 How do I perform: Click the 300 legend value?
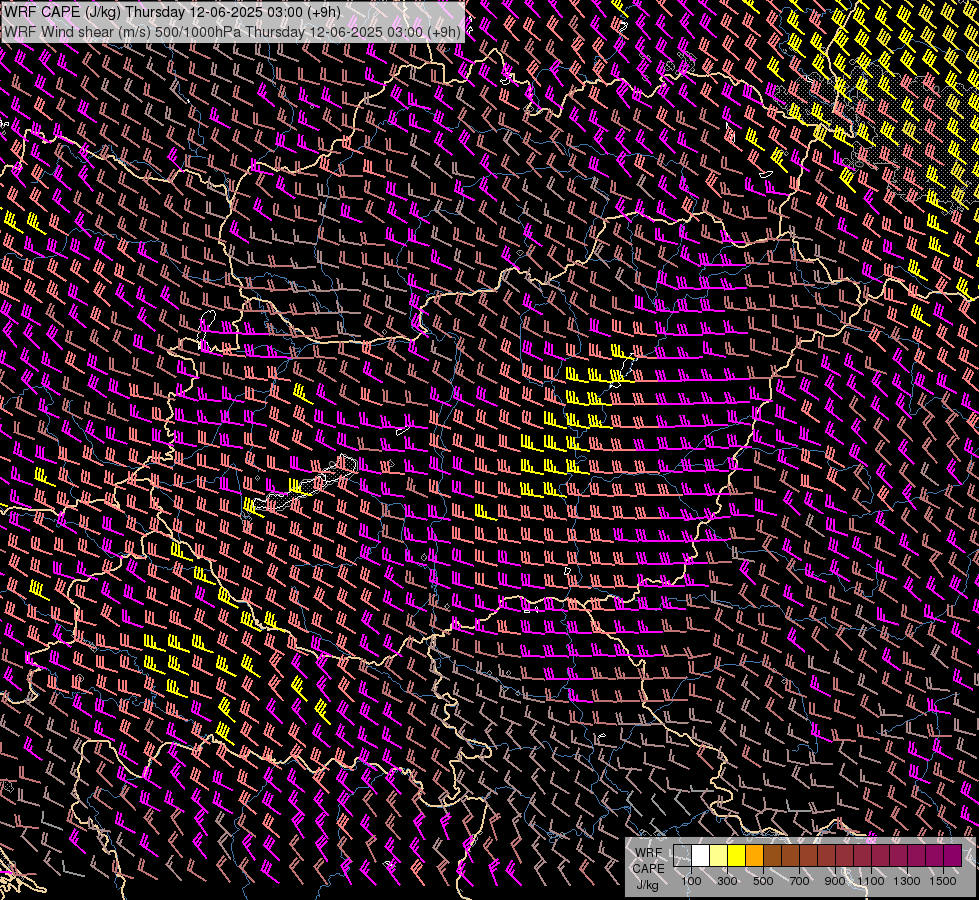[x=727, y=881]
